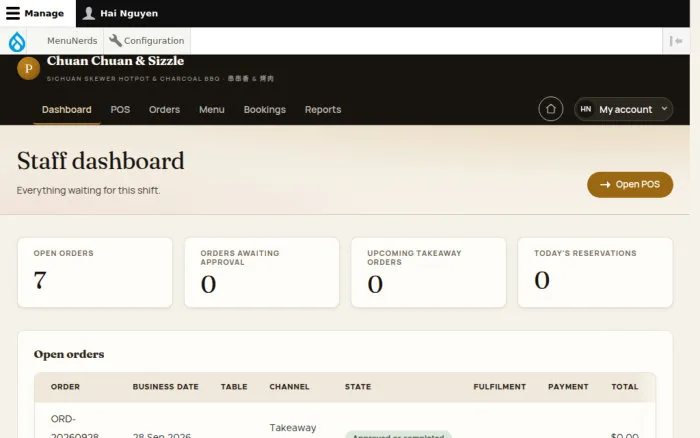Open Configuration wrench item

147,41
